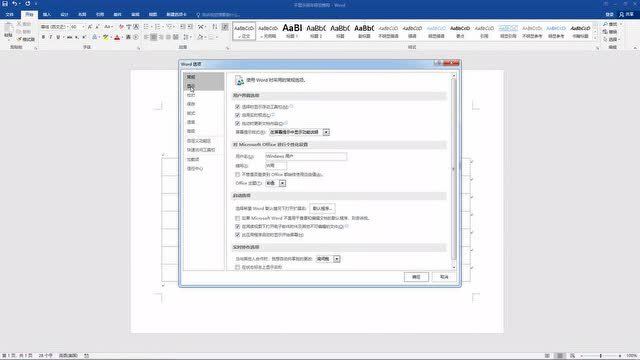Image resolution: width=640 pixels, height=360 pixels.
Task: Click the Windows user name field
Action: point(306,156)
